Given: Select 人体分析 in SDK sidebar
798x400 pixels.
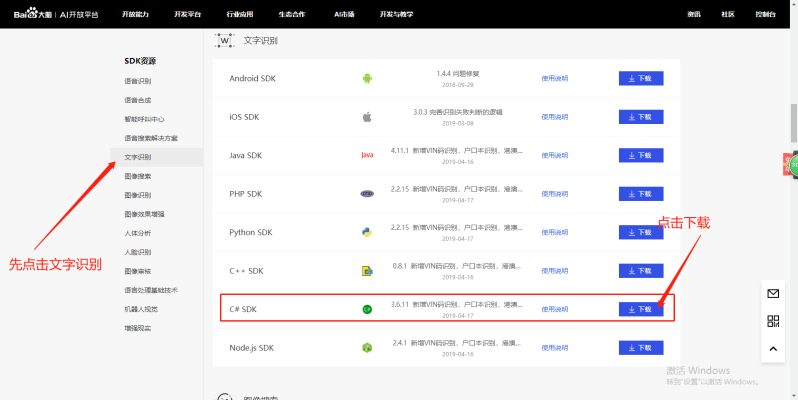Looking at the screenshot, I should pos(137,233).
